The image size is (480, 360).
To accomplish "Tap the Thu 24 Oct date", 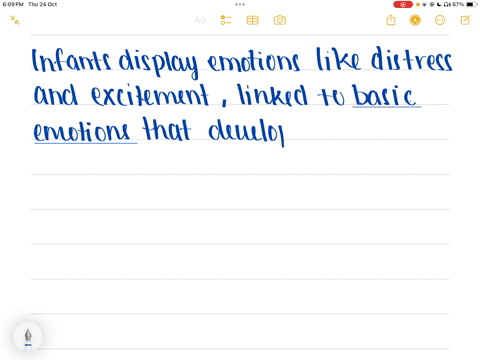I will (x=43, y=4).
